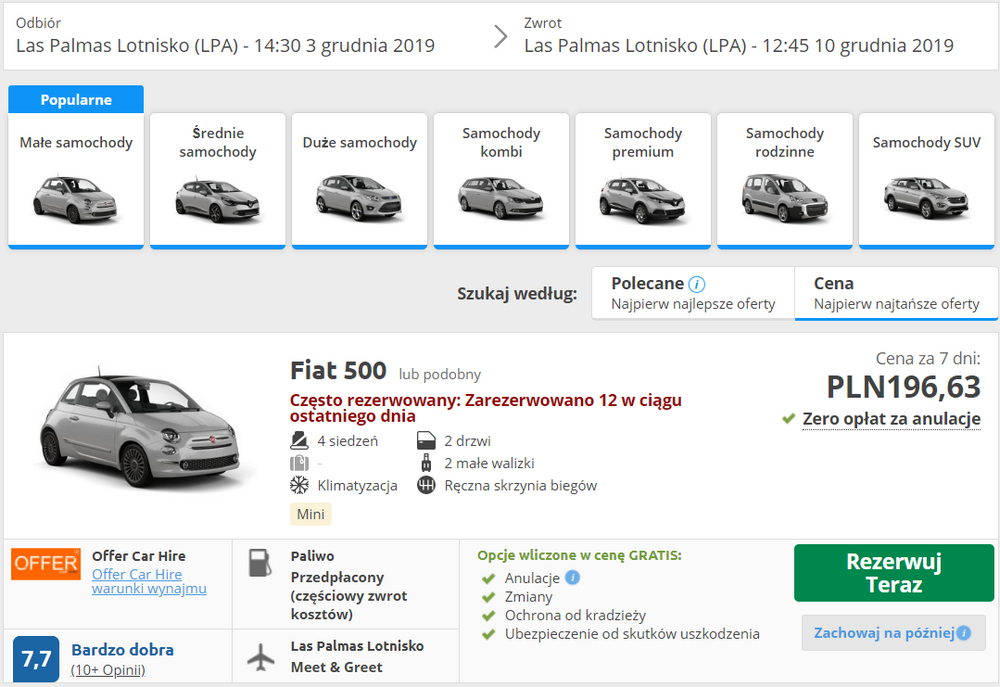Viewport: 1000px width, 687px height.
Task: Click the 7,7 rating badge
Action: point(36,658)
